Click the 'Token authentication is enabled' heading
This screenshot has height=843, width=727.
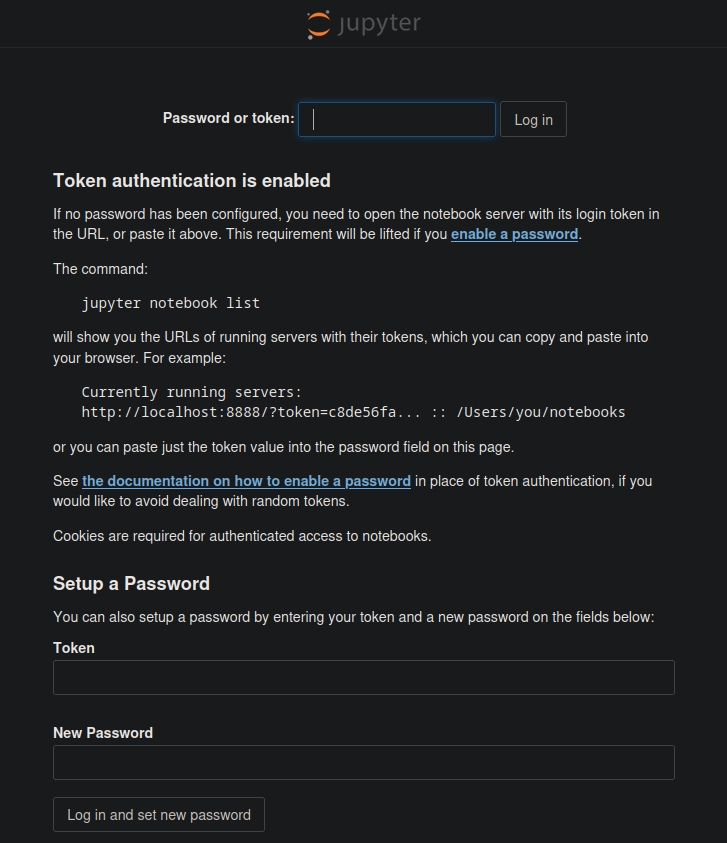pos(191,181)
